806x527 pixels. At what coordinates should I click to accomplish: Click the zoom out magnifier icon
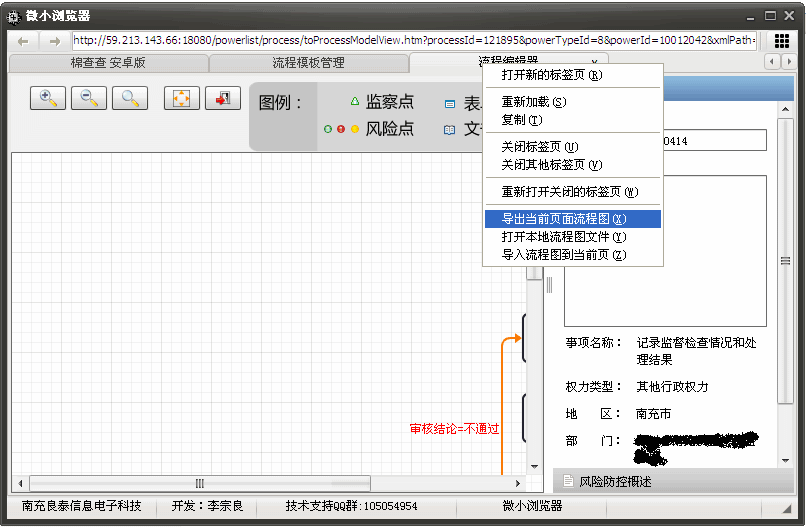point(89,98)
